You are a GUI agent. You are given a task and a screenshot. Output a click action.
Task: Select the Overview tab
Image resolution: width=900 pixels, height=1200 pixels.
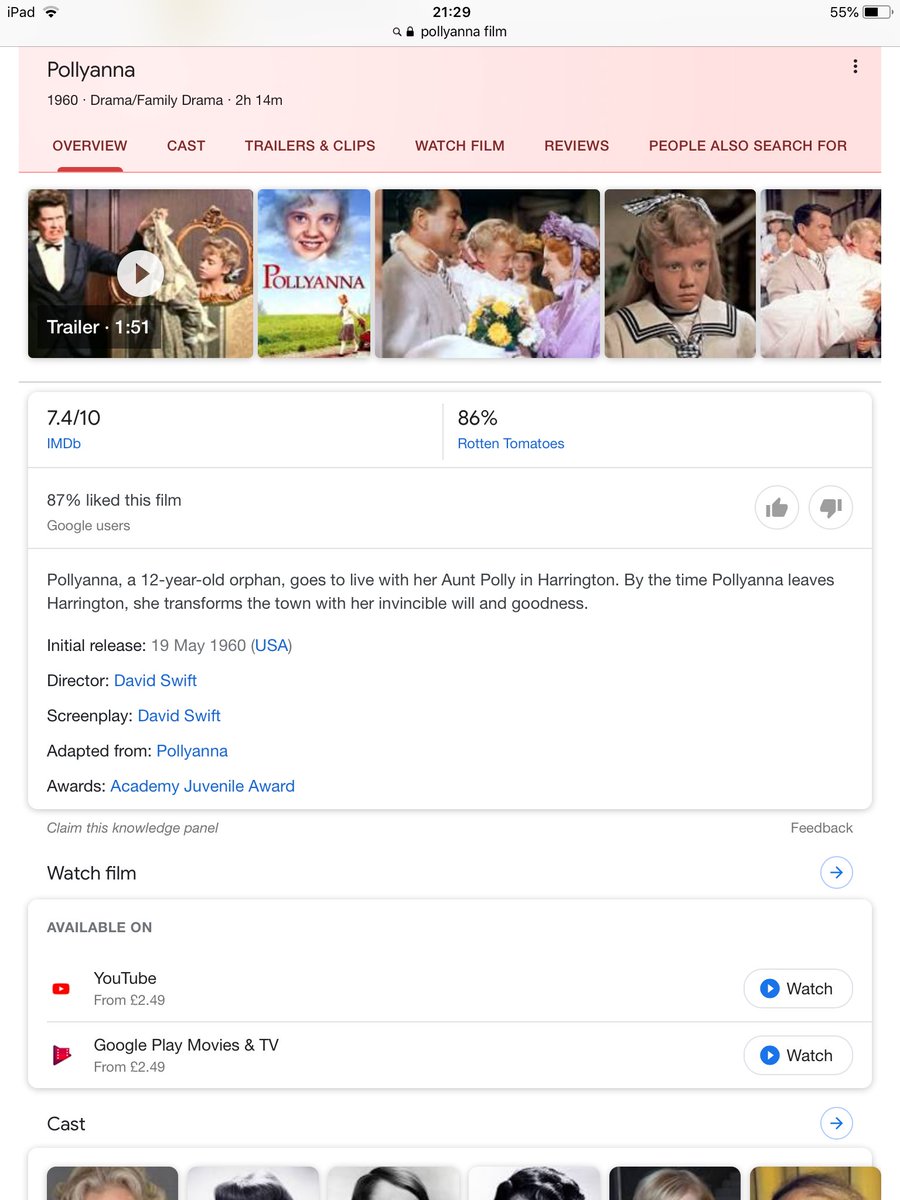(x=90, y=146)
